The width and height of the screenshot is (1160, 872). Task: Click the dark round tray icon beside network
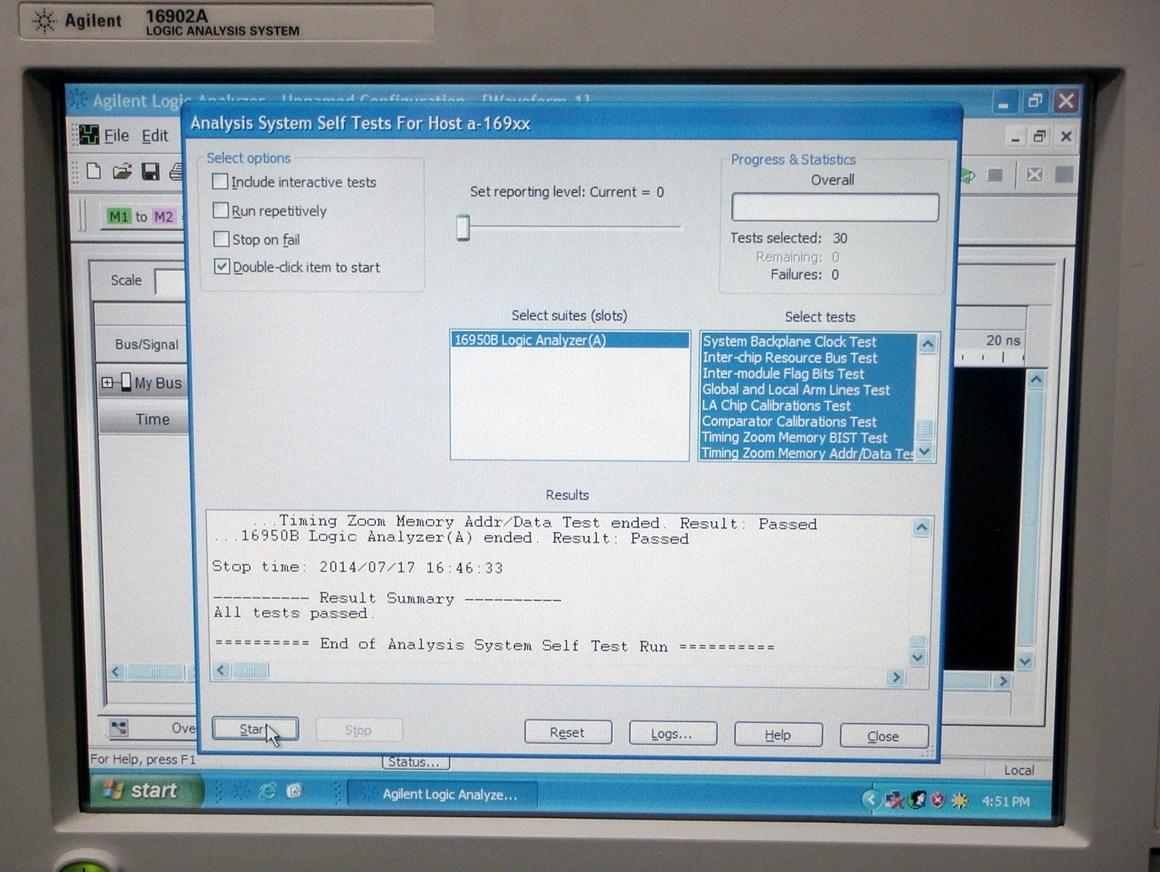(x=917, y=800)
